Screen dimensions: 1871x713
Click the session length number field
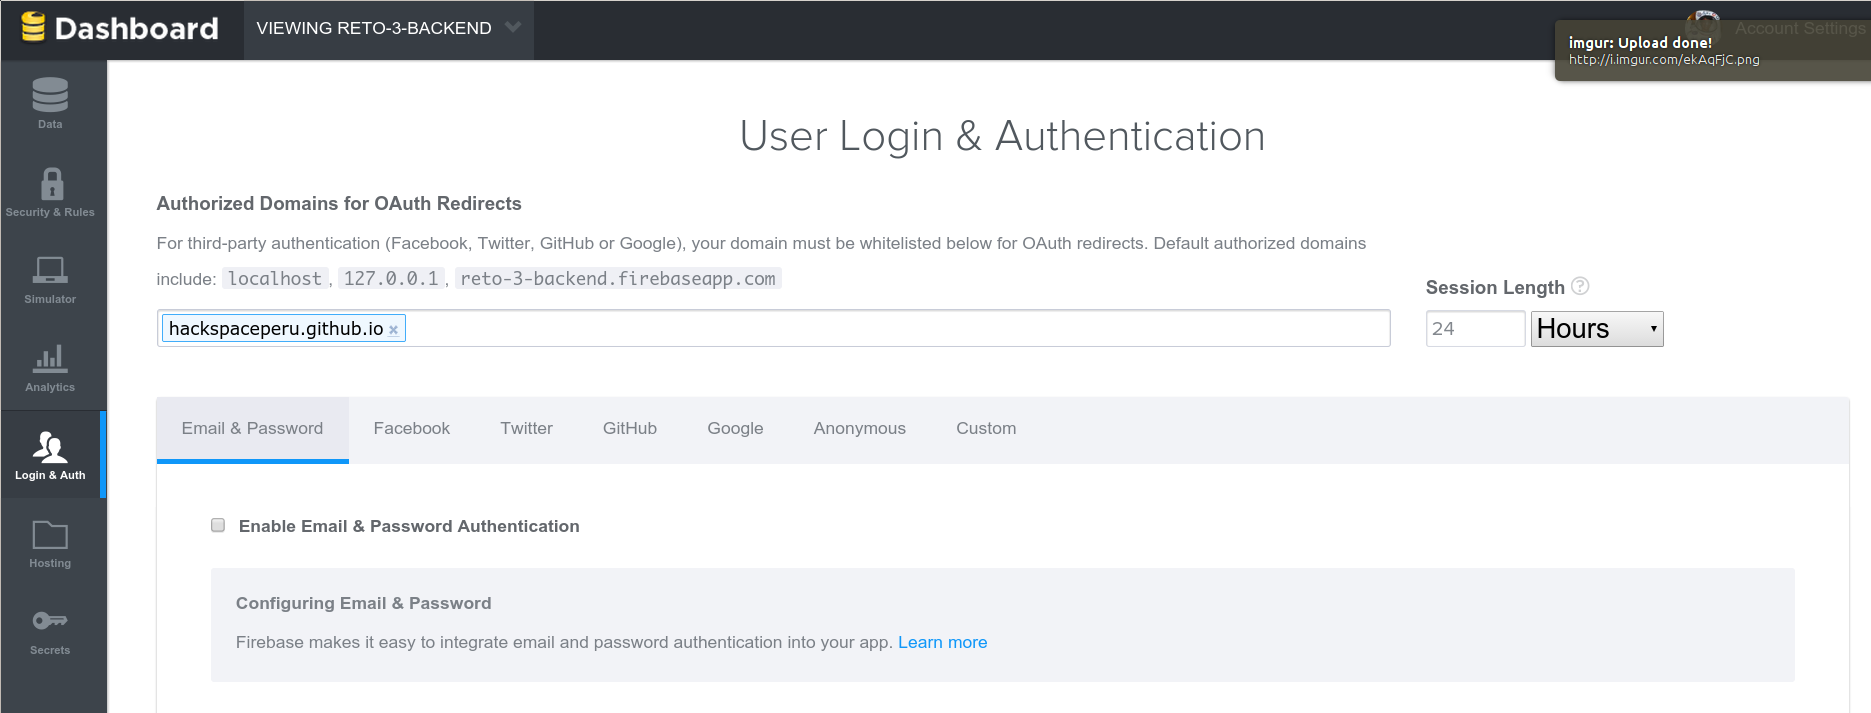click(1475, 329)
